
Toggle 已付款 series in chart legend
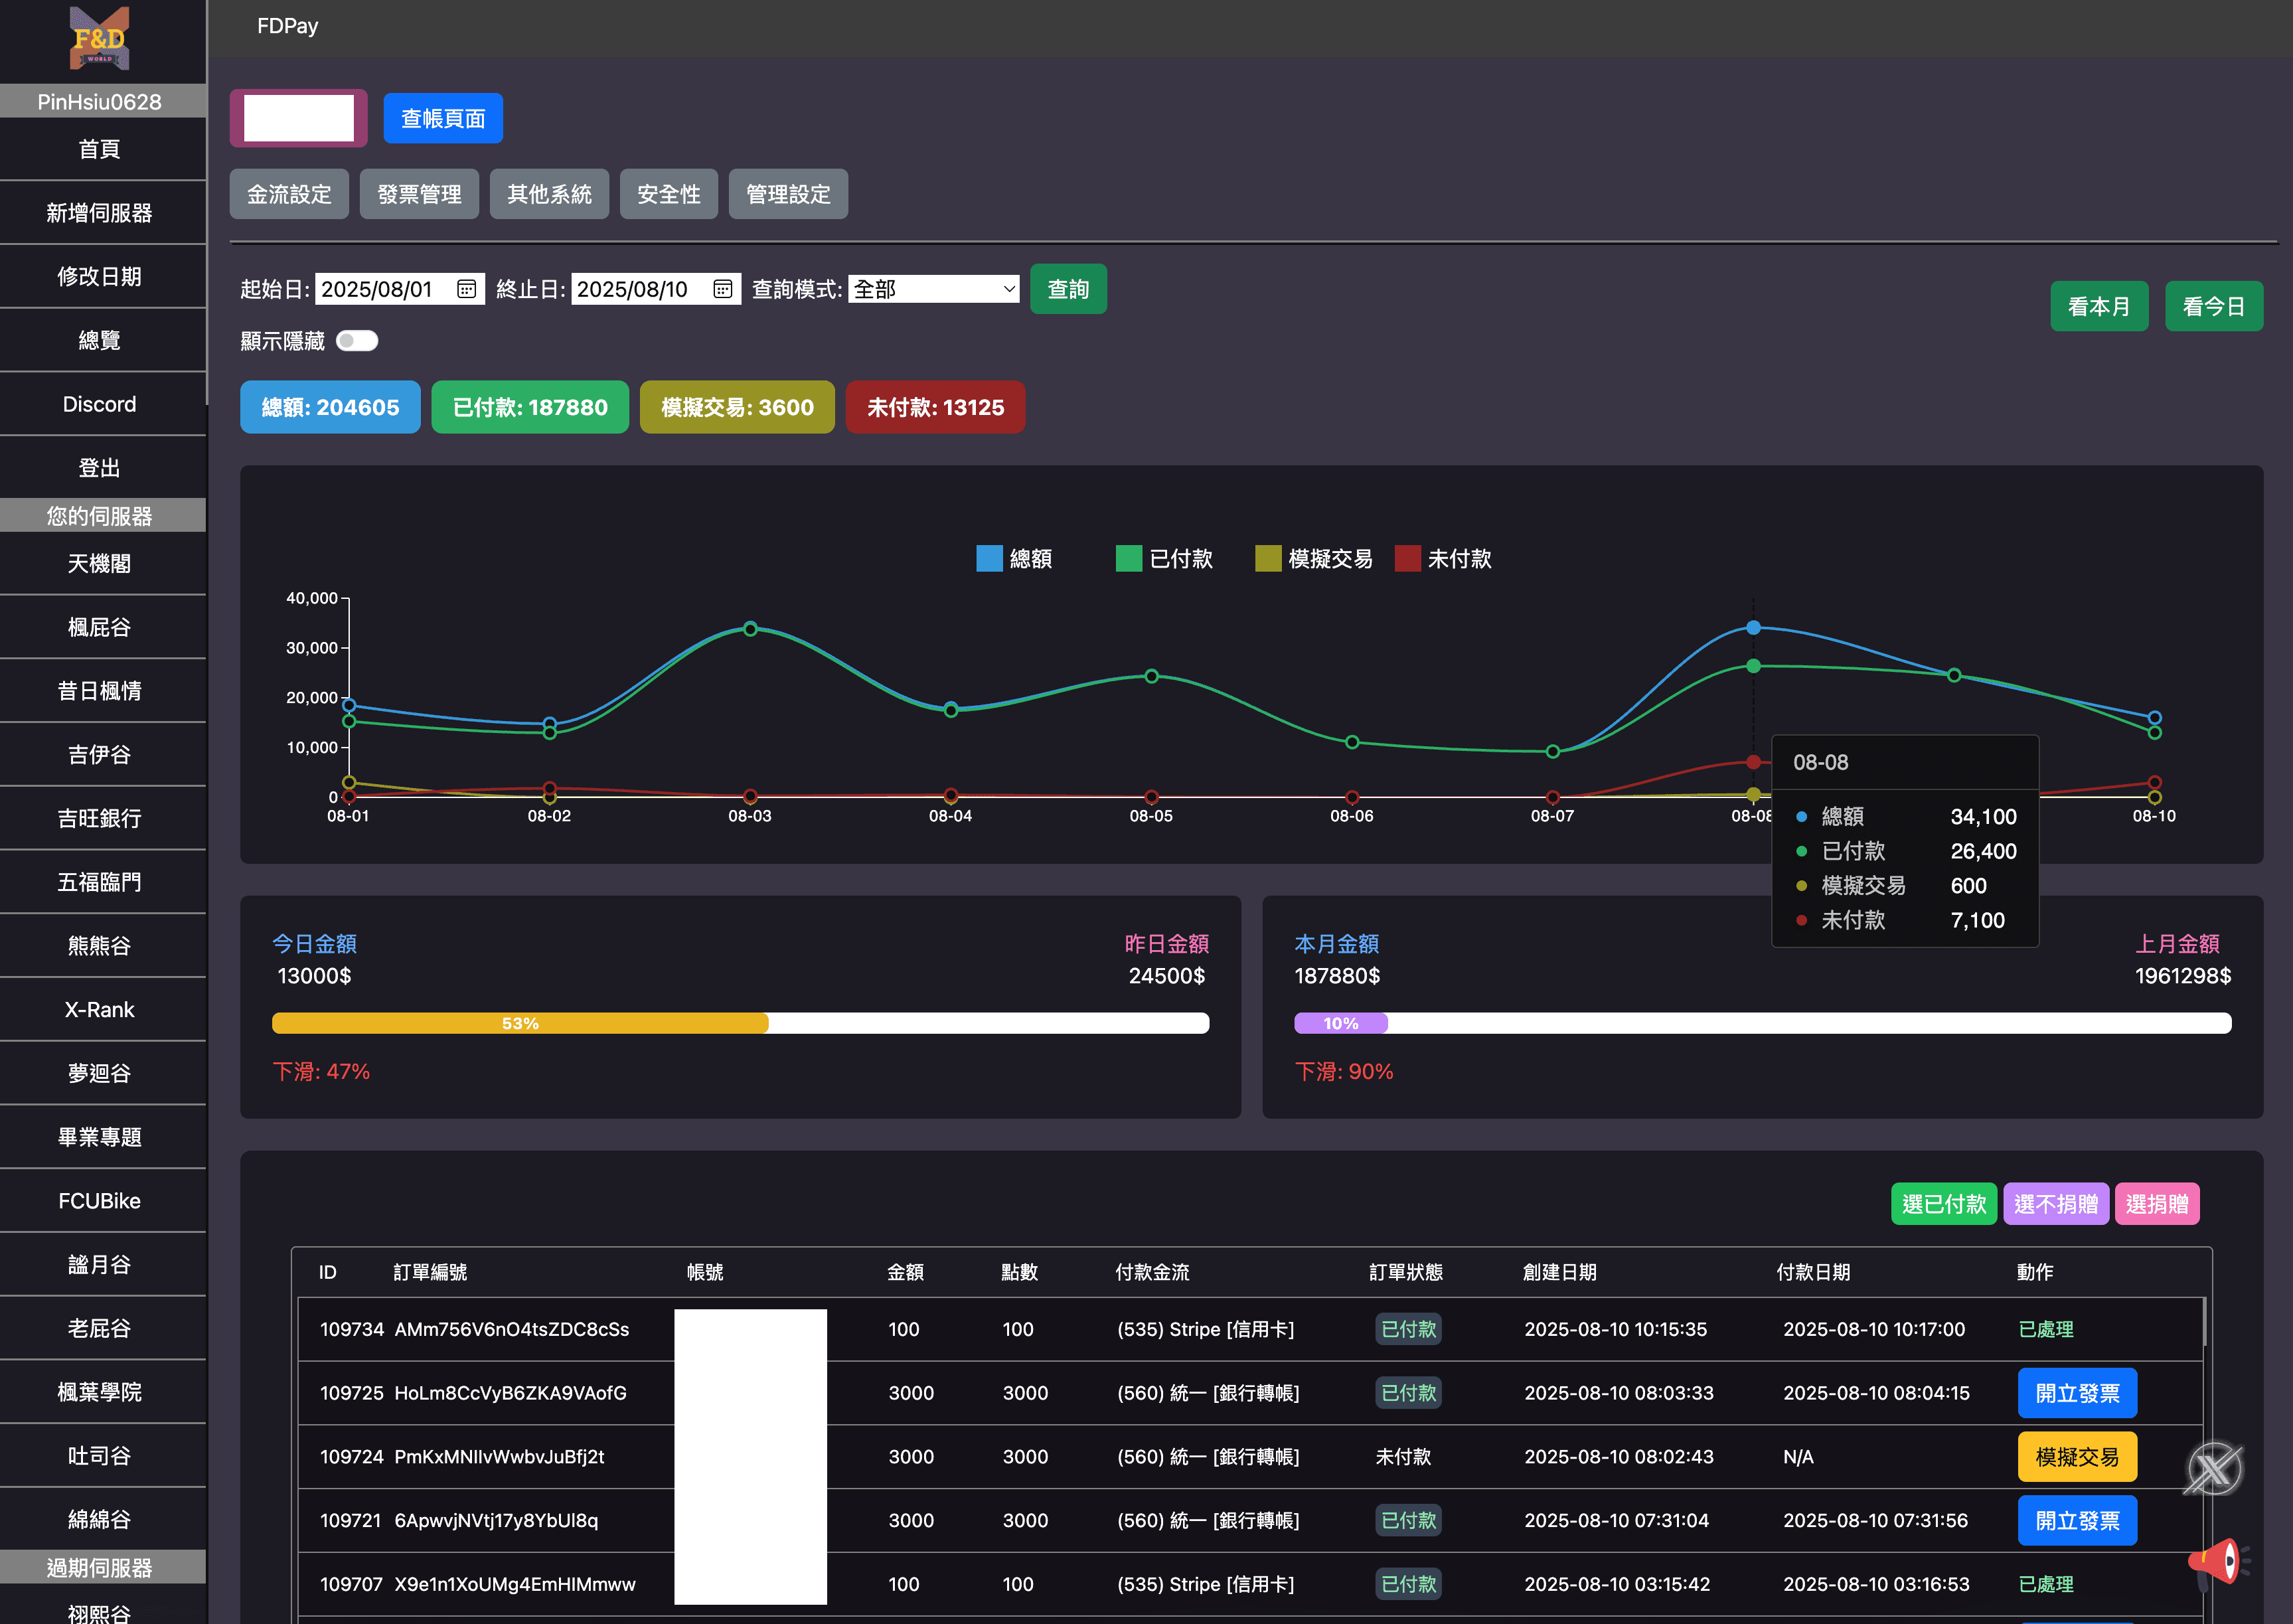click(1164, 558)
